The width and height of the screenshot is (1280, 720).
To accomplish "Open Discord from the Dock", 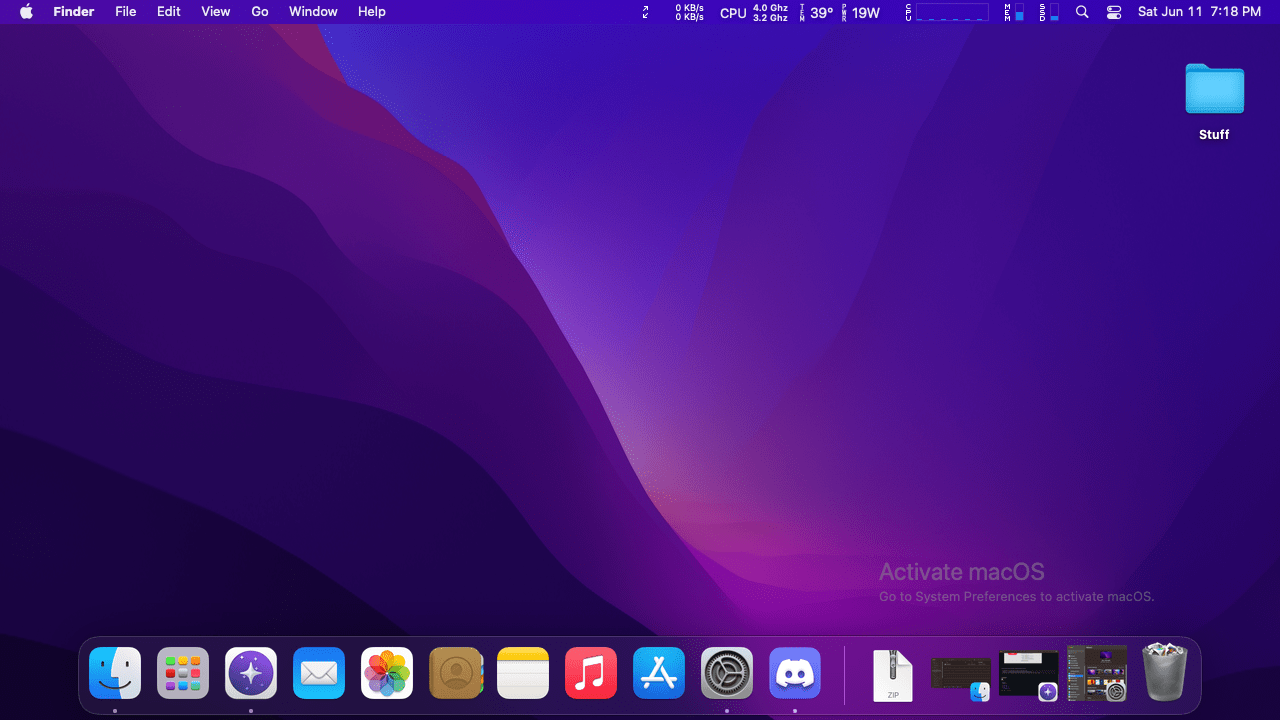I will [794, 673].
